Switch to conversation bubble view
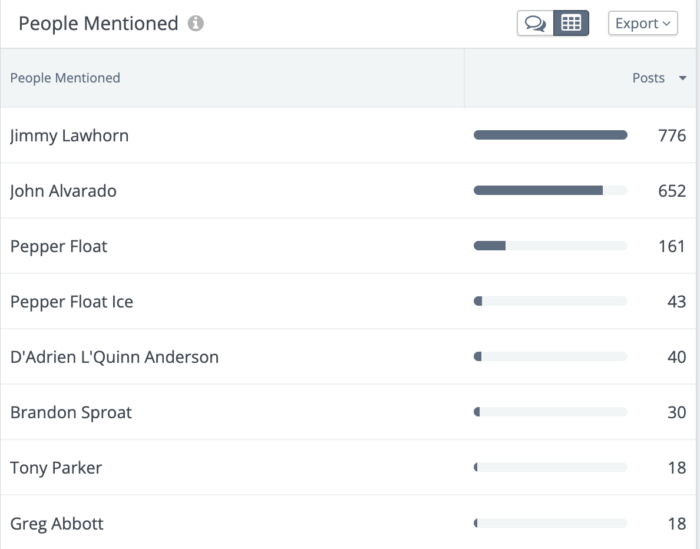The width and height of the screenshot is (700, 549). pos(535,23)
